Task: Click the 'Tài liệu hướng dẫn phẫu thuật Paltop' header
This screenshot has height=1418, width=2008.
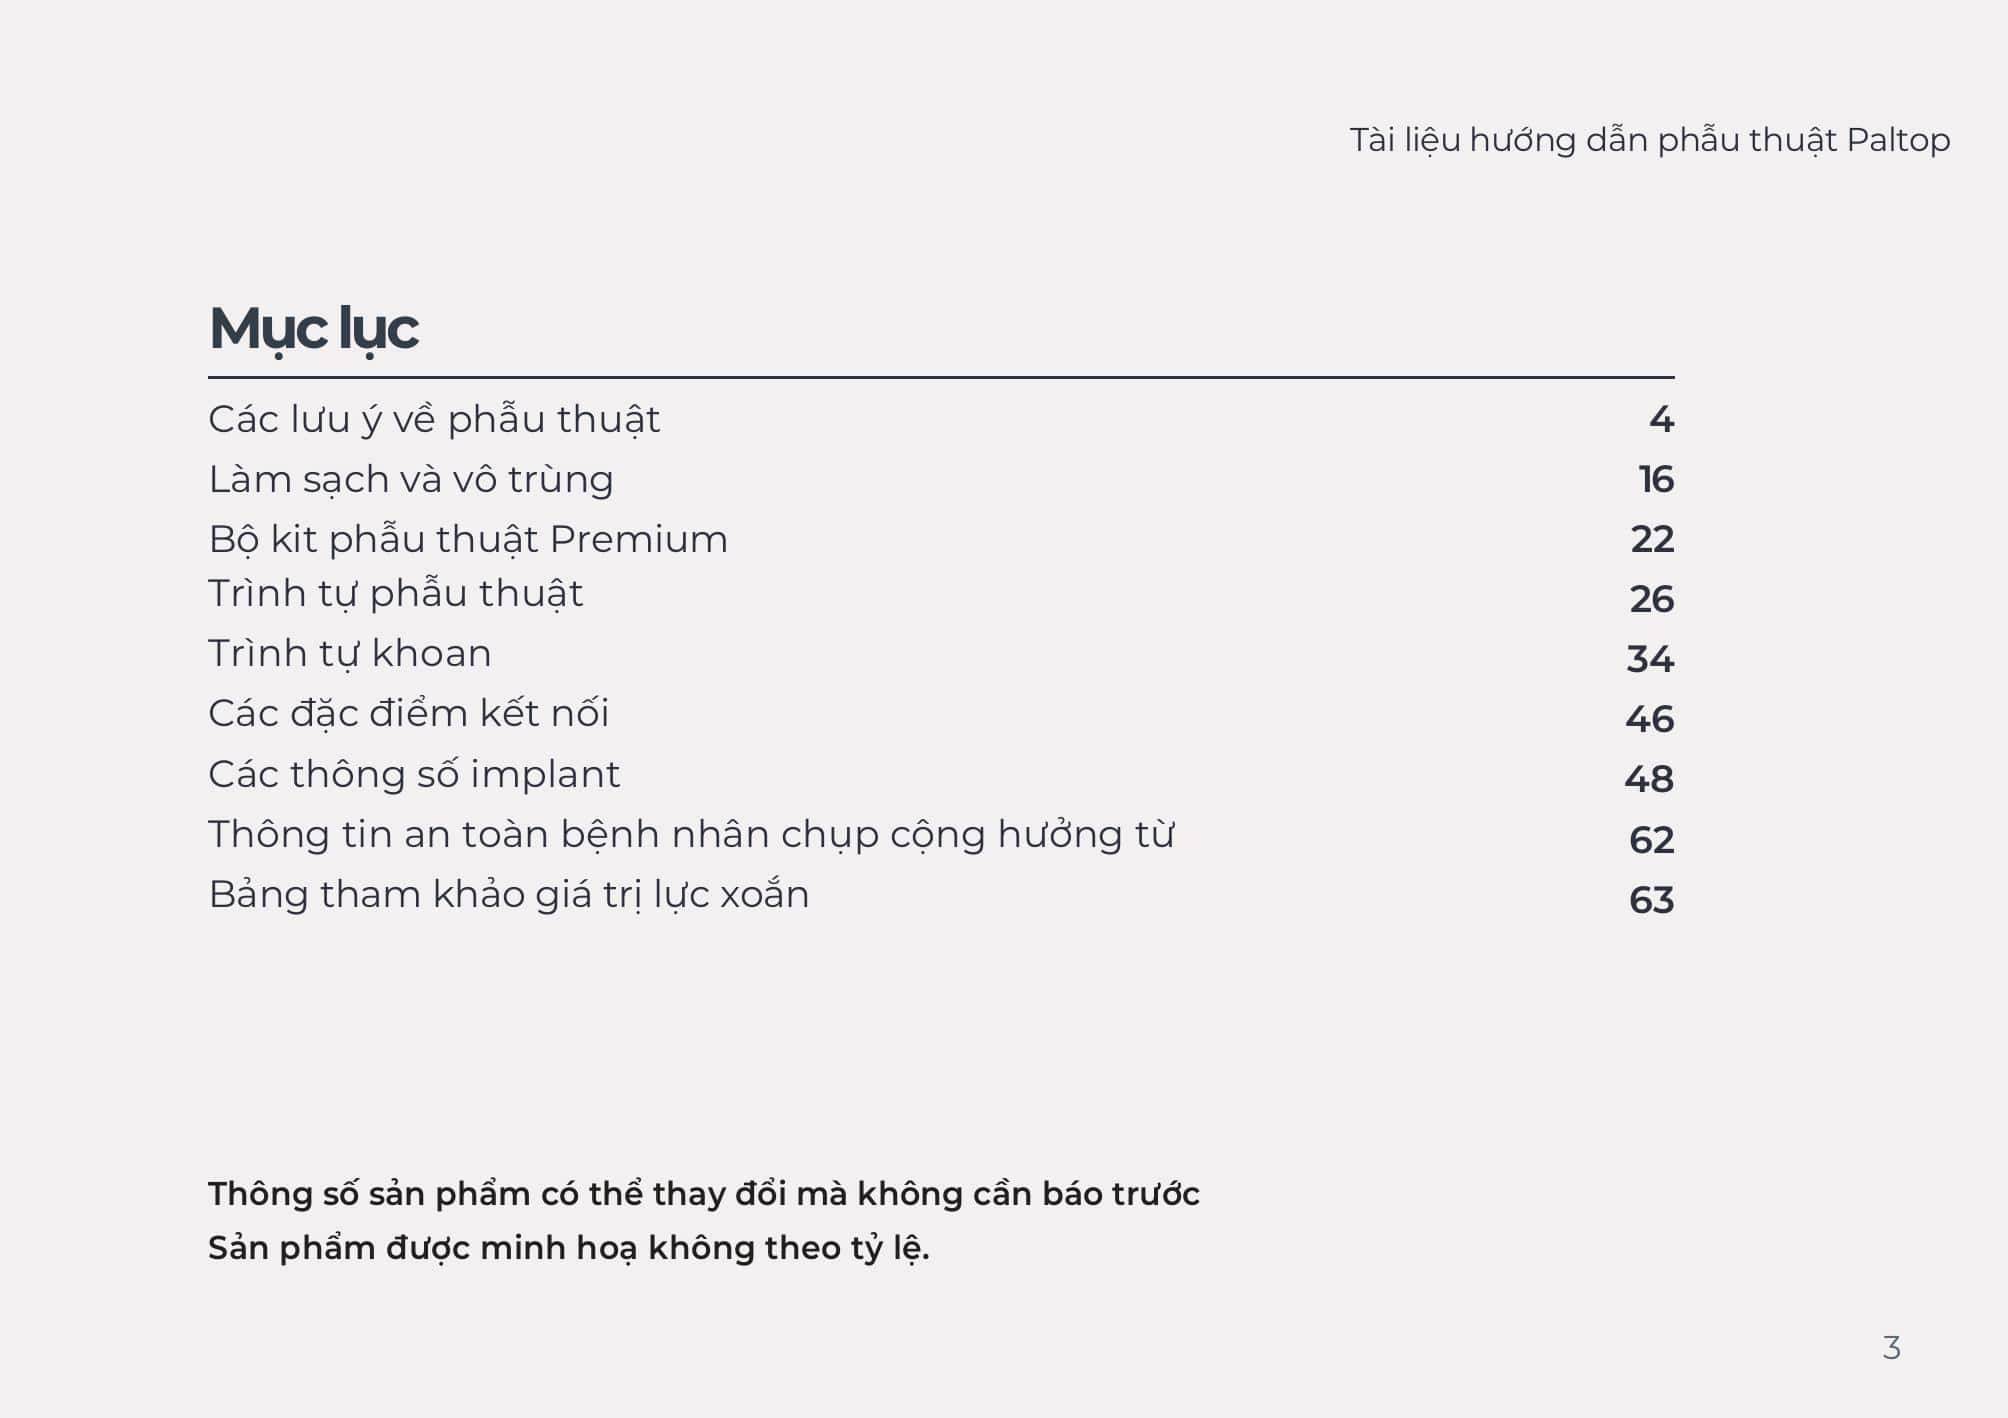Action: point(1649,141)
